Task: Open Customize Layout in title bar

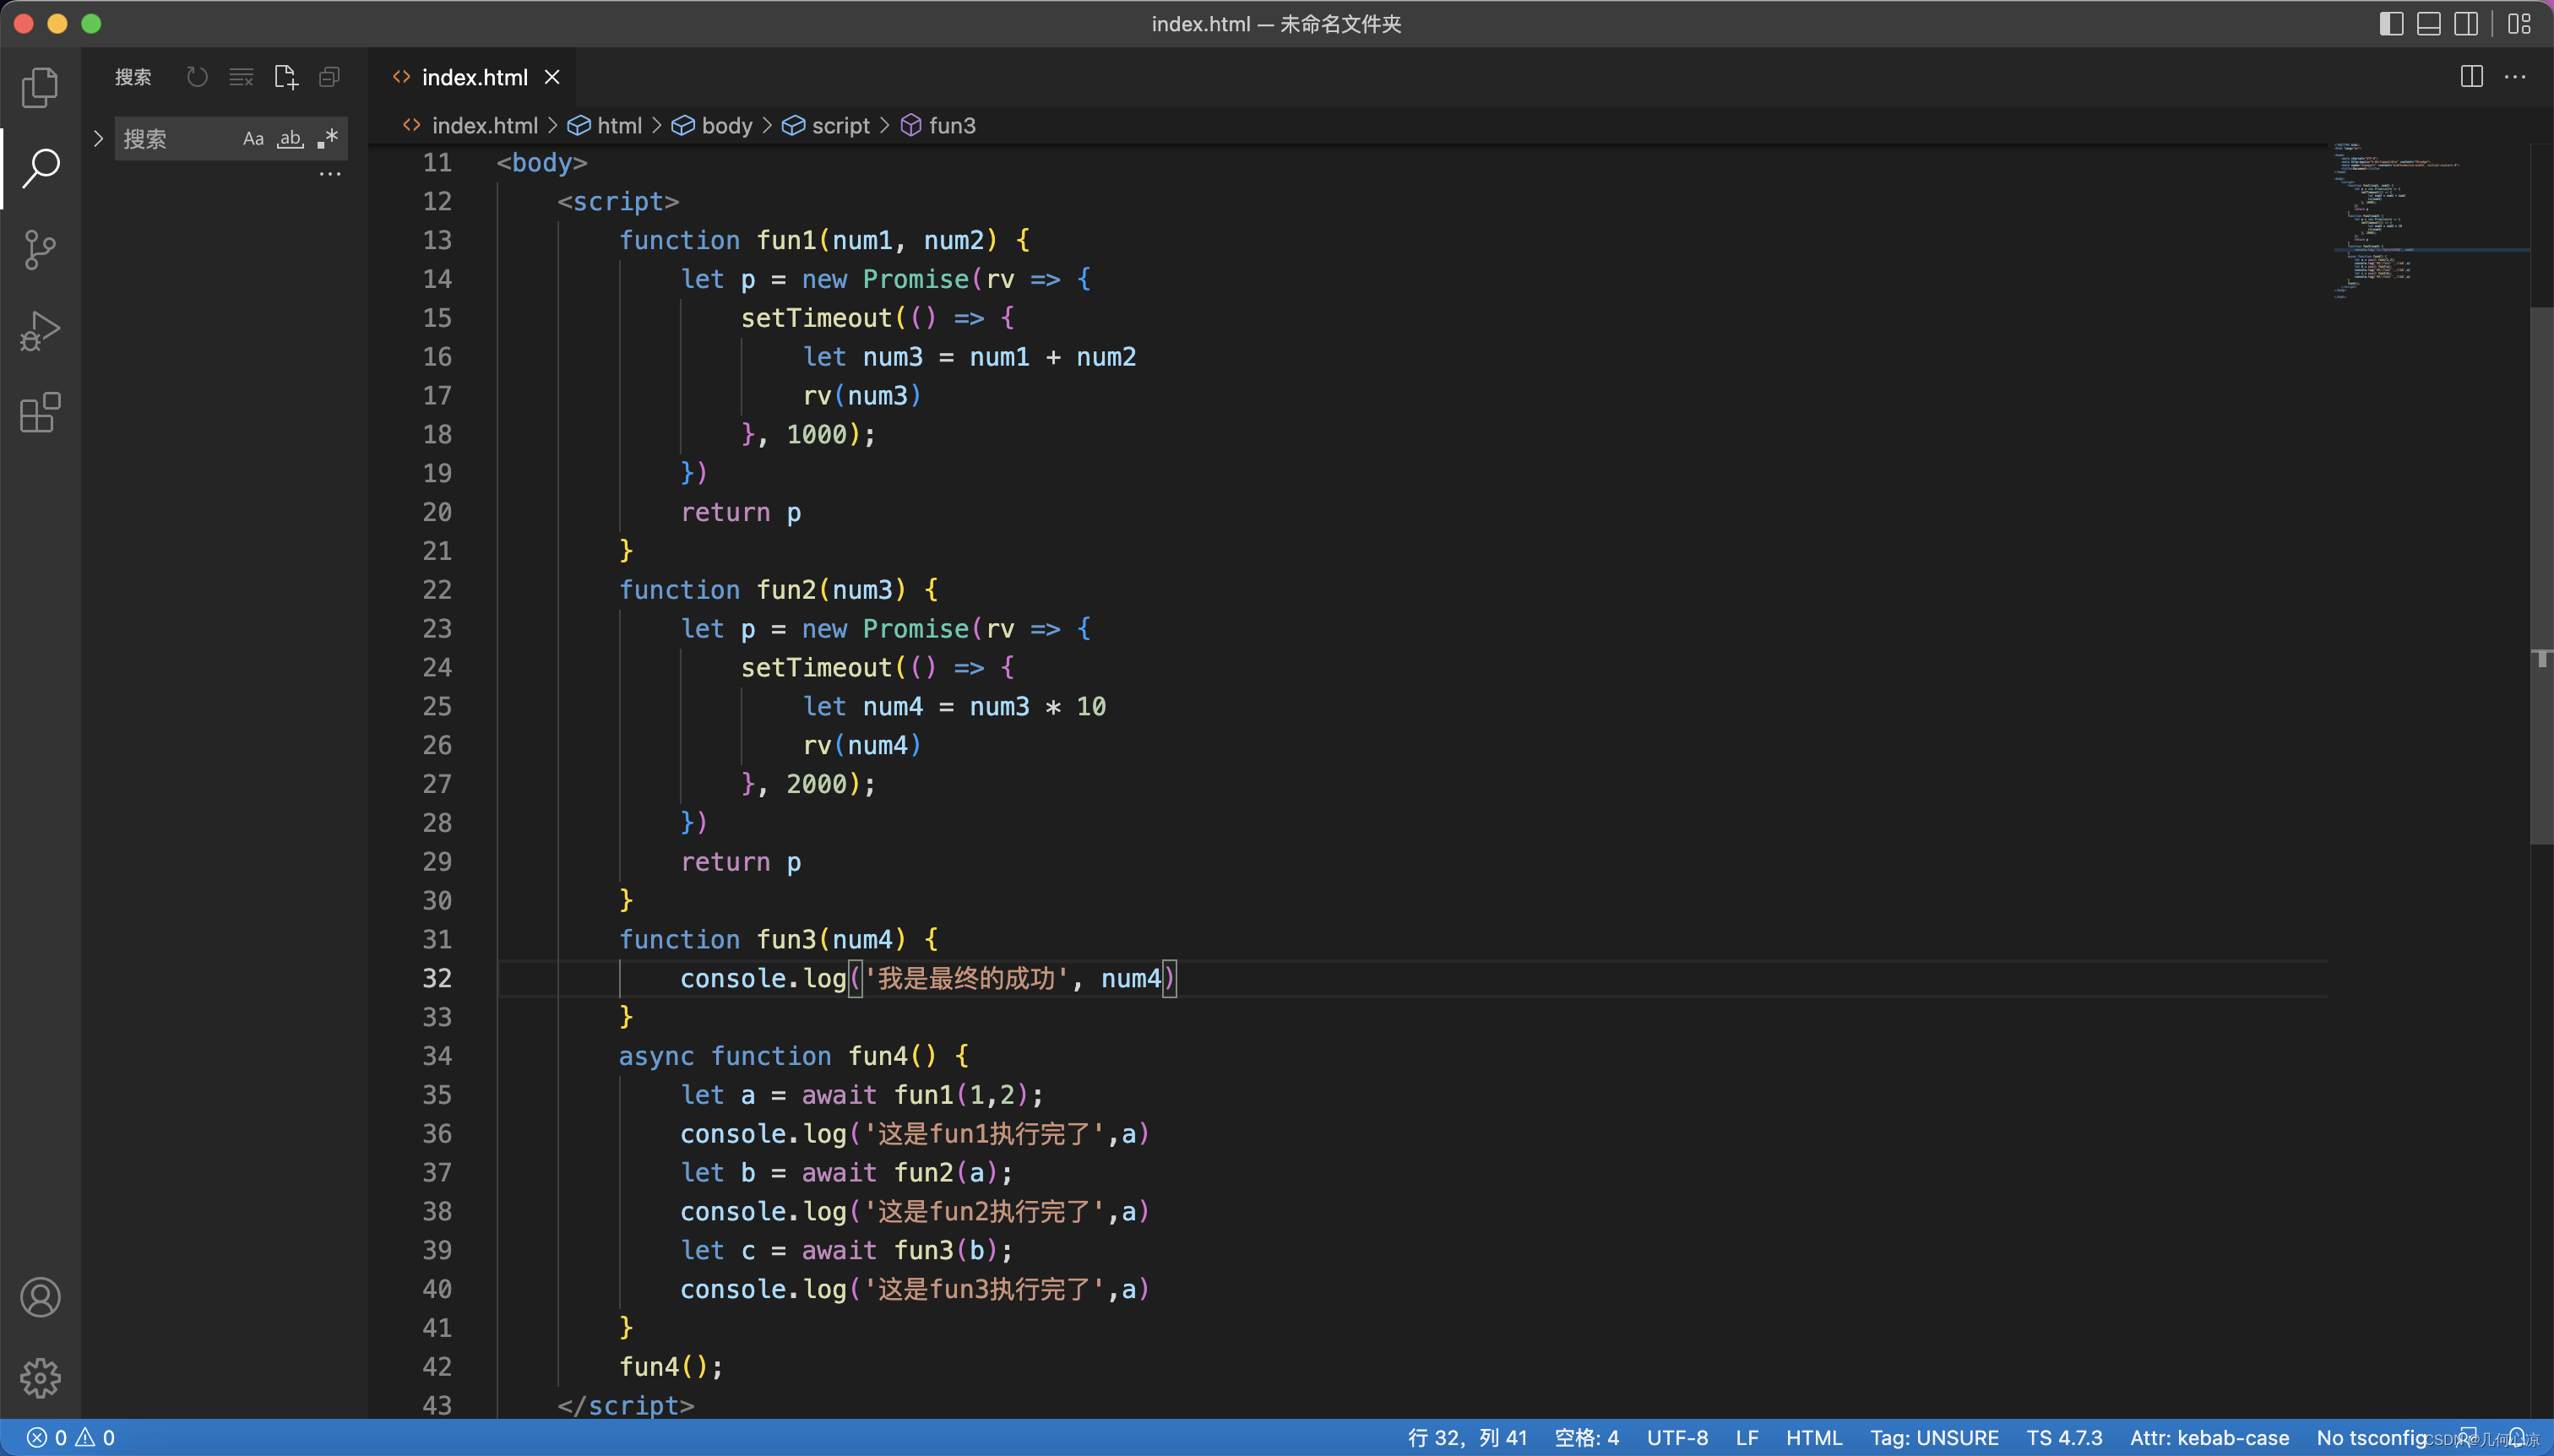Action: [2520, 24]
